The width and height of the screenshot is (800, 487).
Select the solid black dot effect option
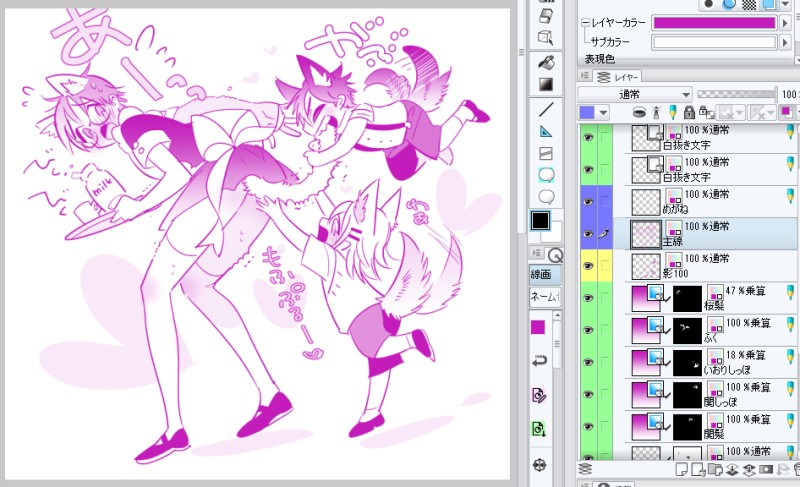tap(708, 4)
